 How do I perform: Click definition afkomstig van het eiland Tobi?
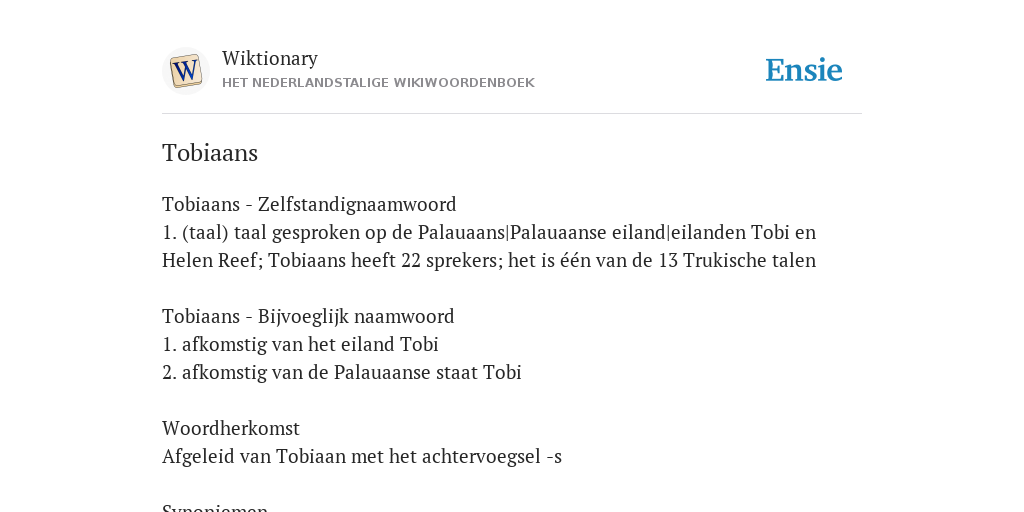click(x=310, y=344)
